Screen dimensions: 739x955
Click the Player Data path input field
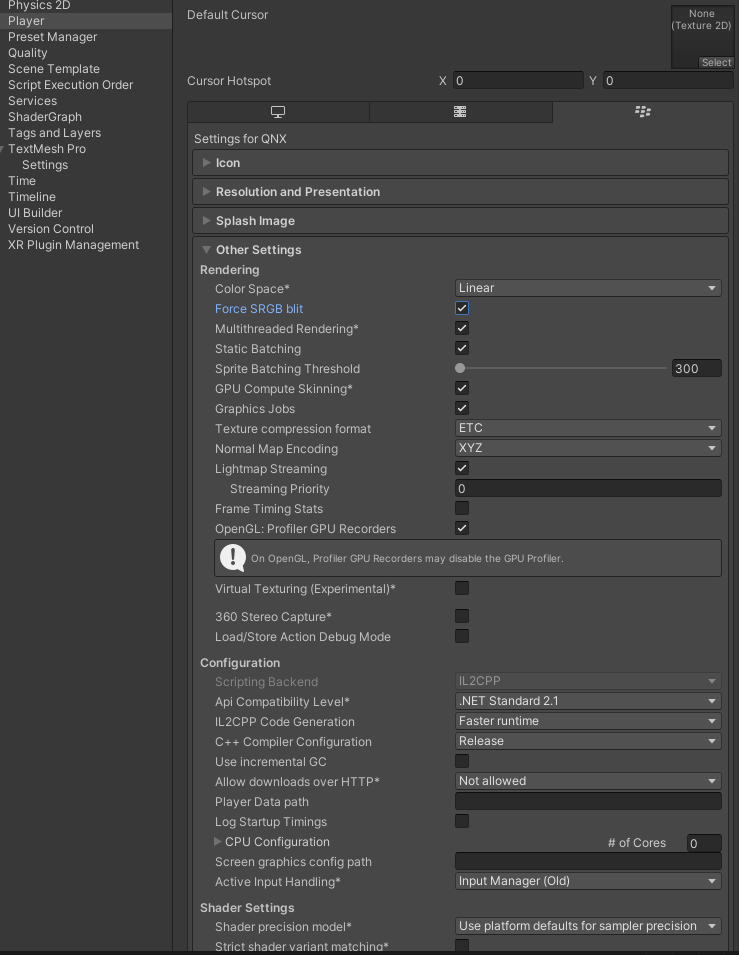[588, 802]
